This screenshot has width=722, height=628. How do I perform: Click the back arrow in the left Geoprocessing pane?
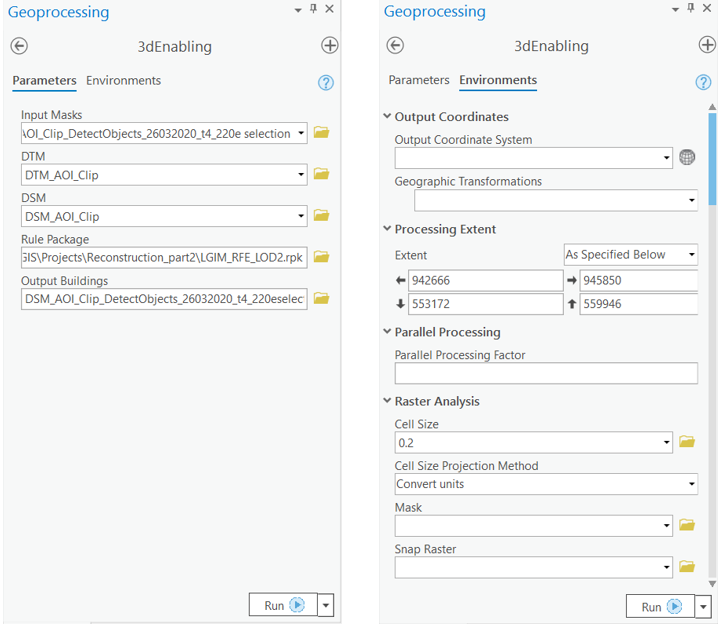(x=19, y=46)
